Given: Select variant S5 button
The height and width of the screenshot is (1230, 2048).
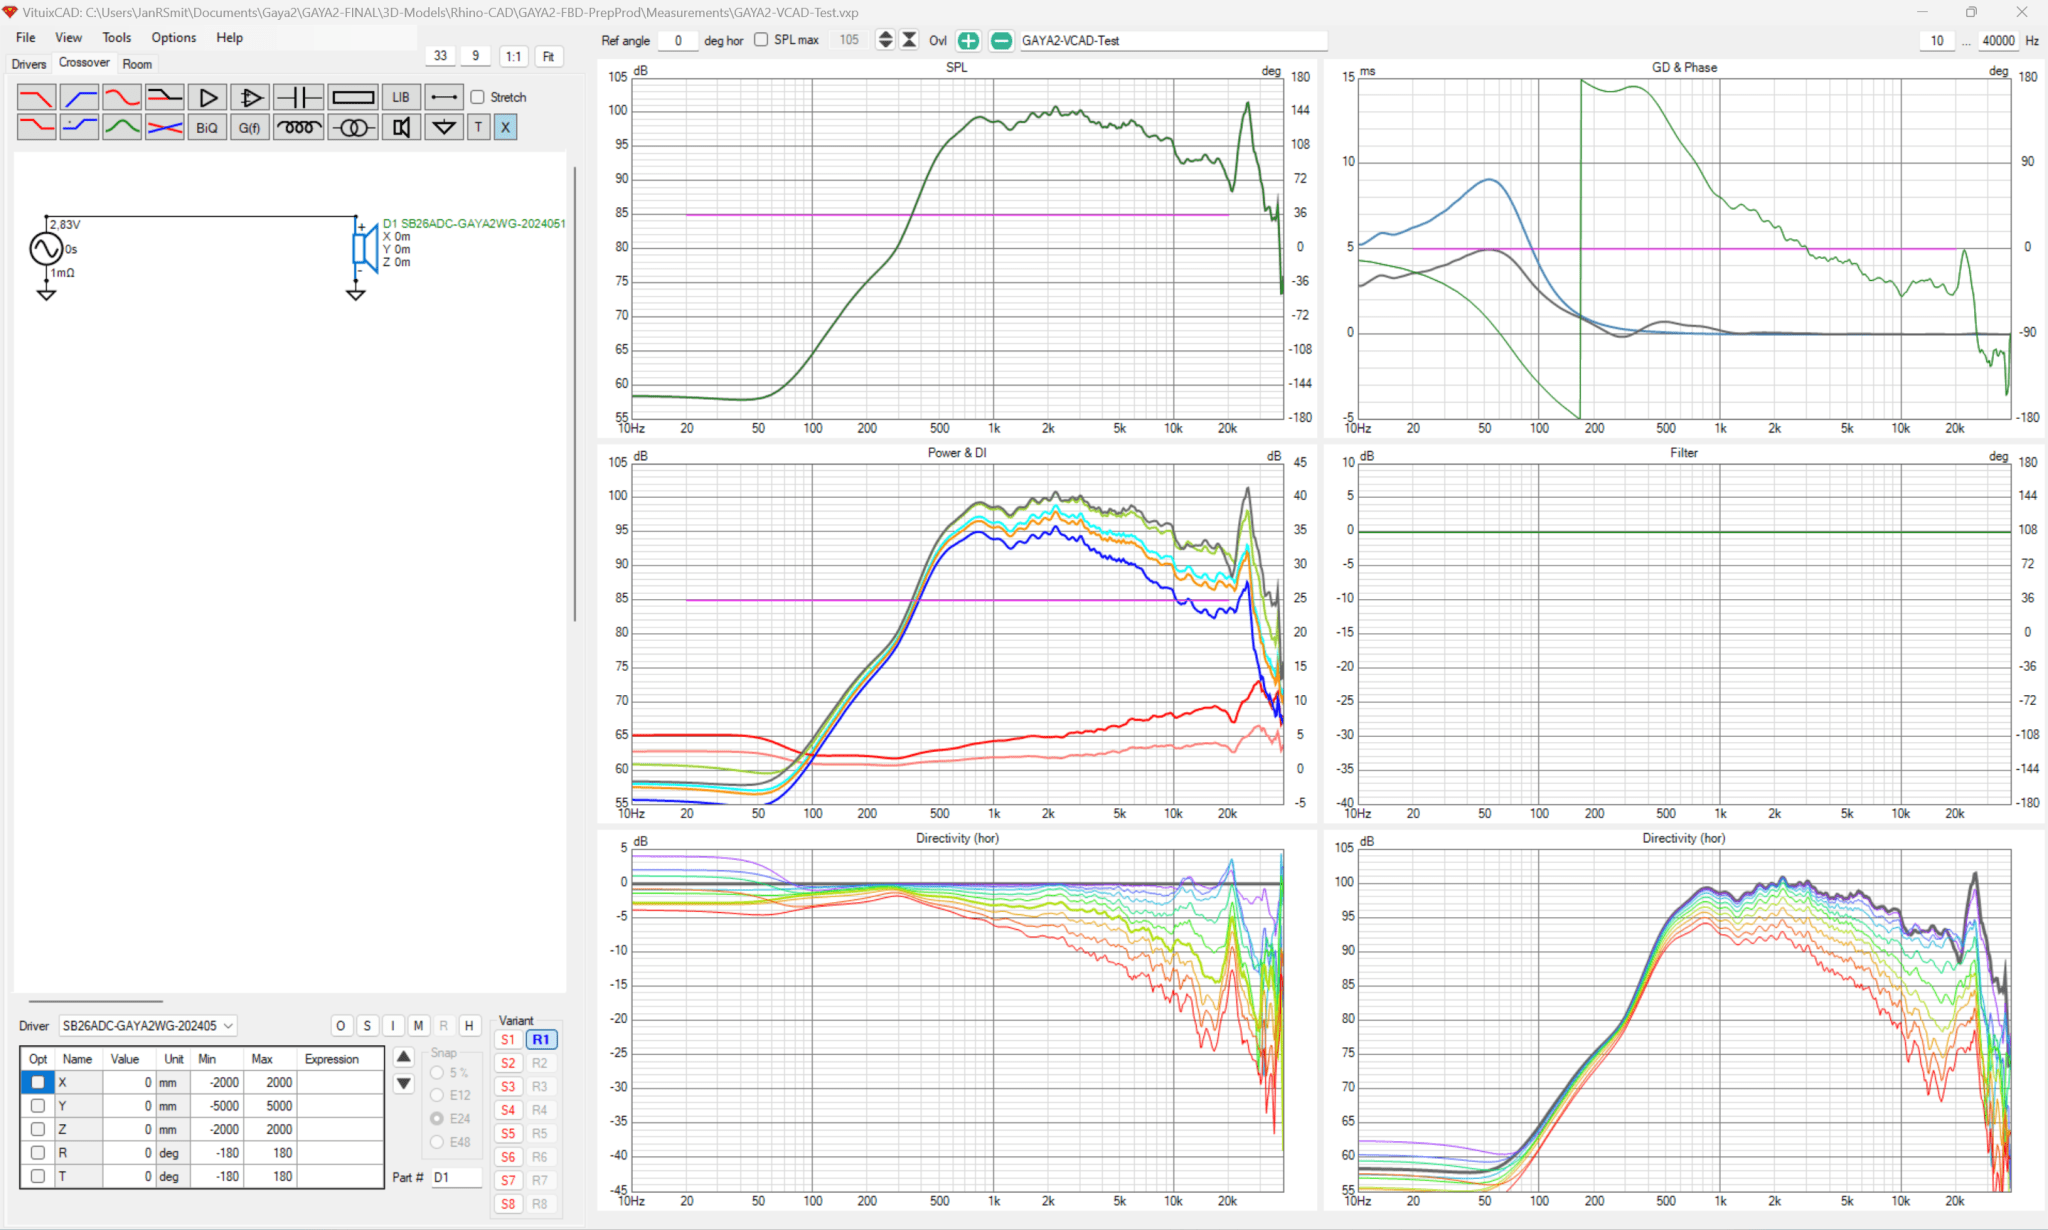Looking at the screenshot, I should (508, 1133).
